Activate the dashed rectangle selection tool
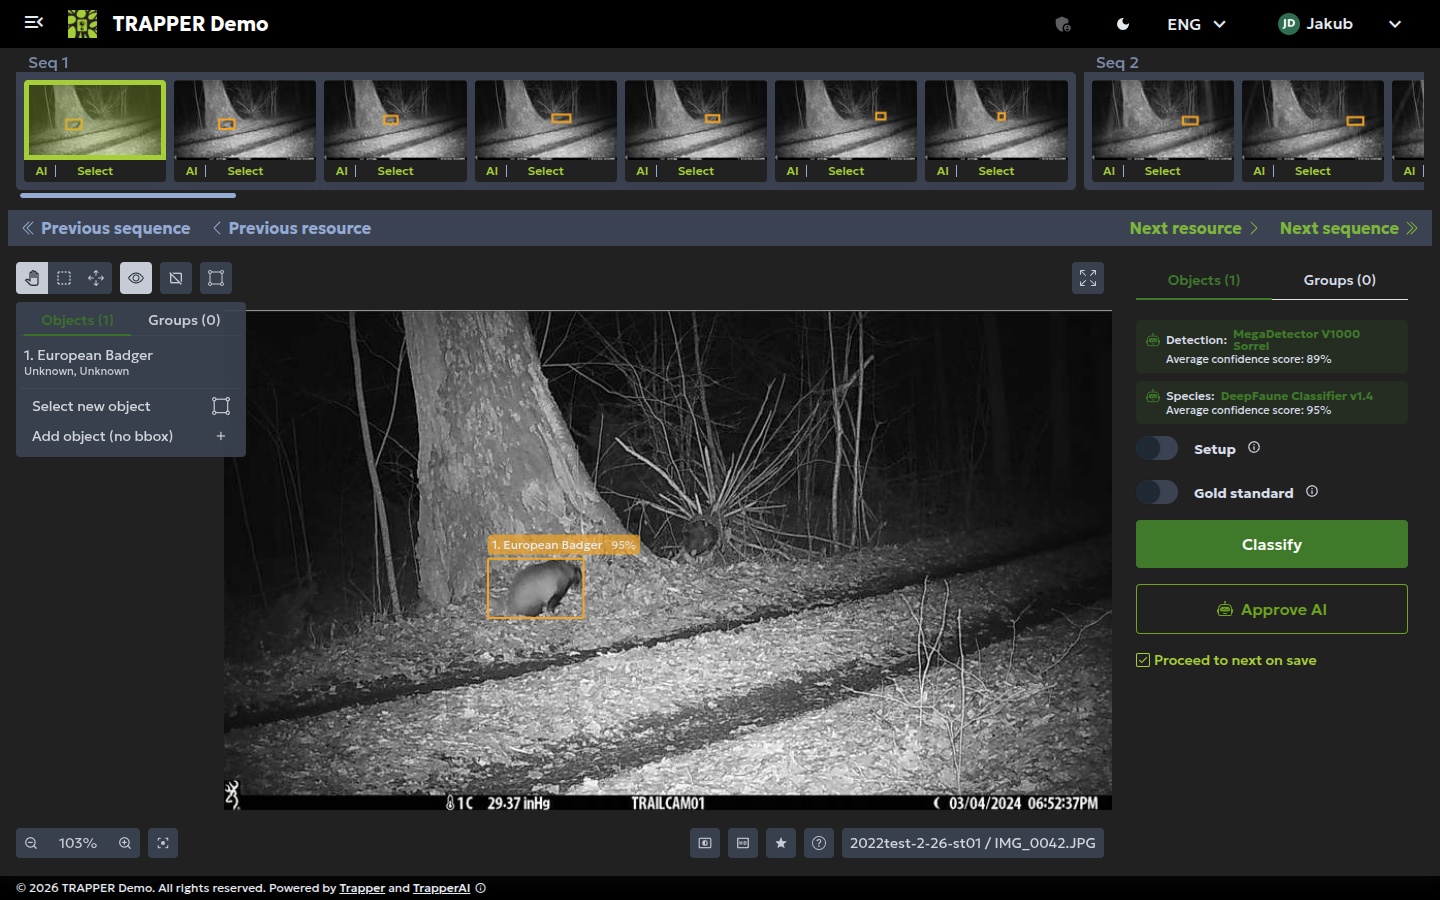This screenshot has height=900, width=1440. point(64,278)
